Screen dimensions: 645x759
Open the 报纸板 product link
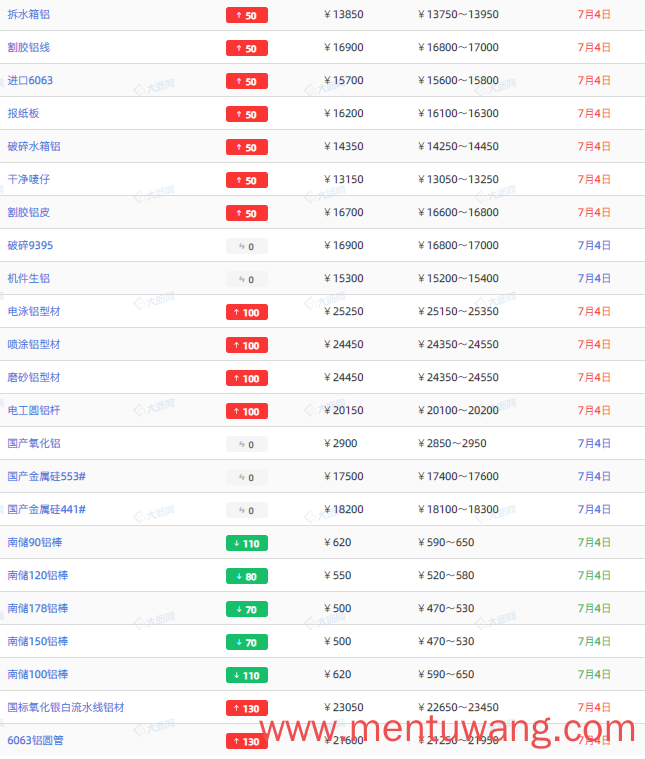coord(23,113)
